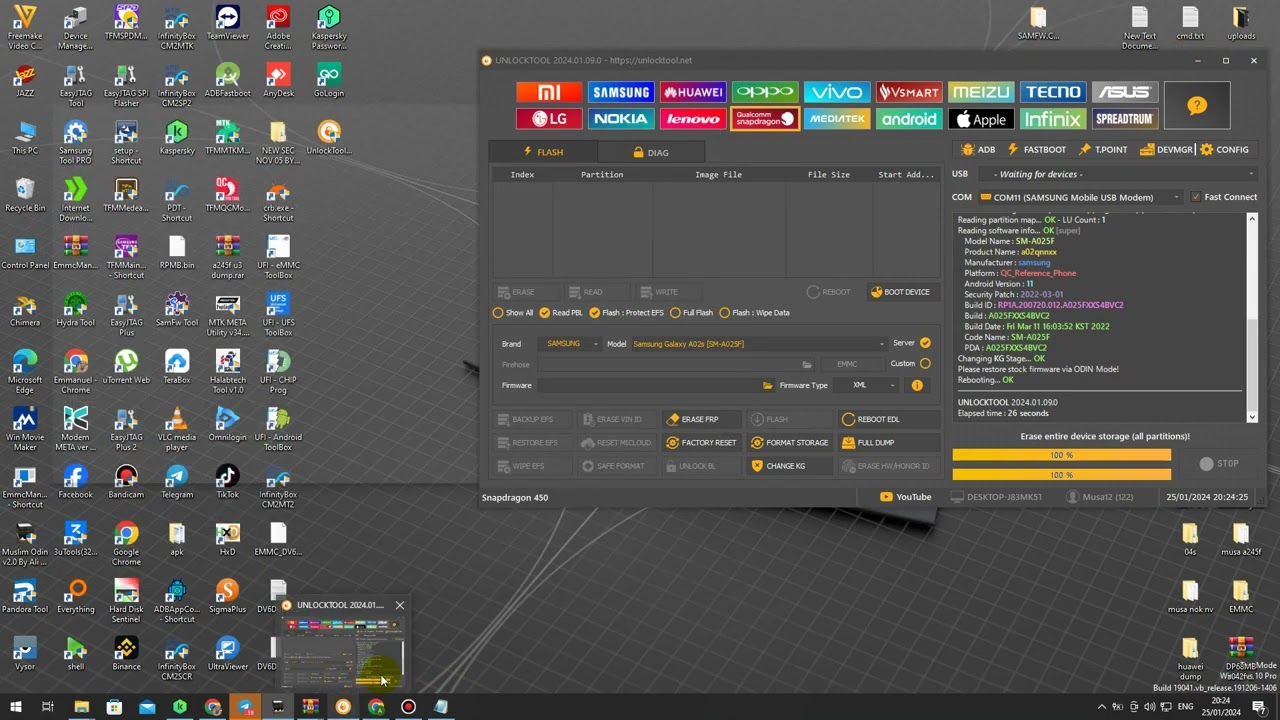Click the Windows Start button

tap(16, 707)
